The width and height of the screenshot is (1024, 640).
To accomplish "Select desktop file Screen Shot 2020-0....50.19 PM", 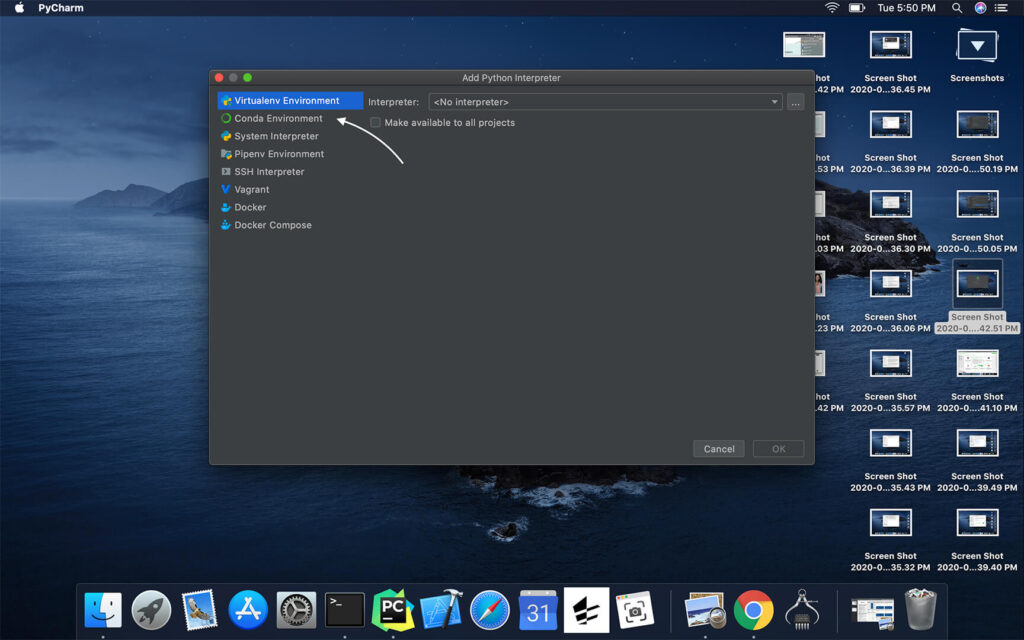I will [x=977, y=125].
